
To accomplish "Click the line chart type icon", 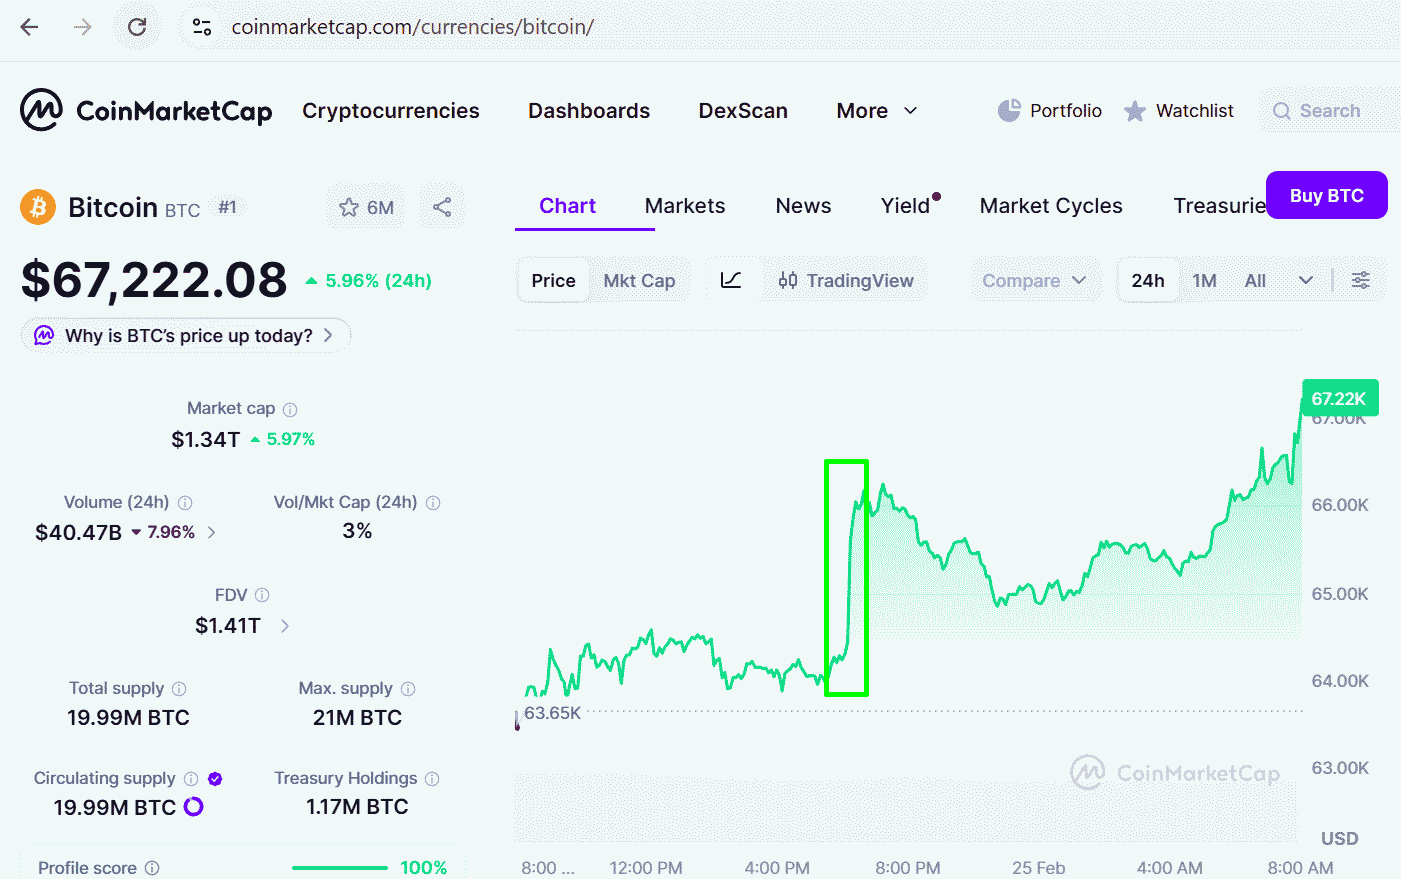I will [x=731, y=280].
